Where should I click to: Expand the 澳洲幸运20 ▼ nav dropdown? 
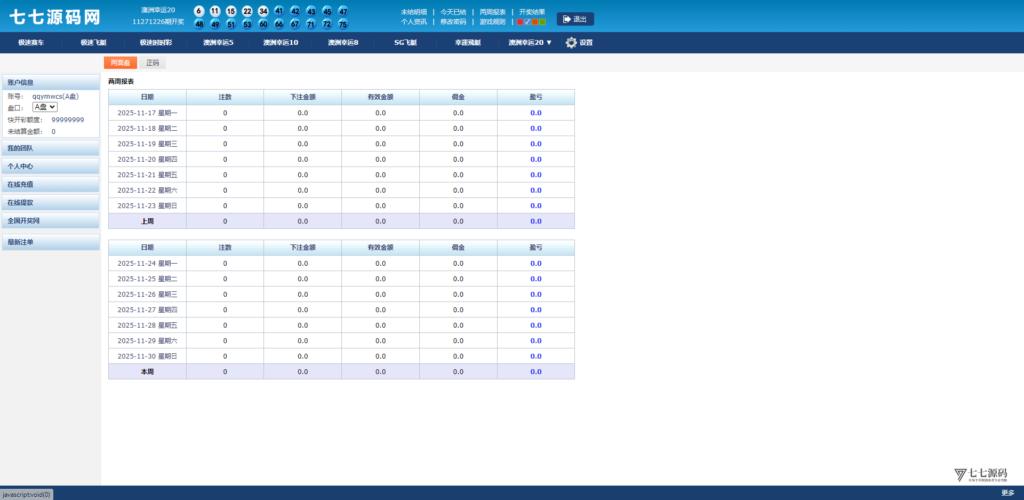pos(529,43)
